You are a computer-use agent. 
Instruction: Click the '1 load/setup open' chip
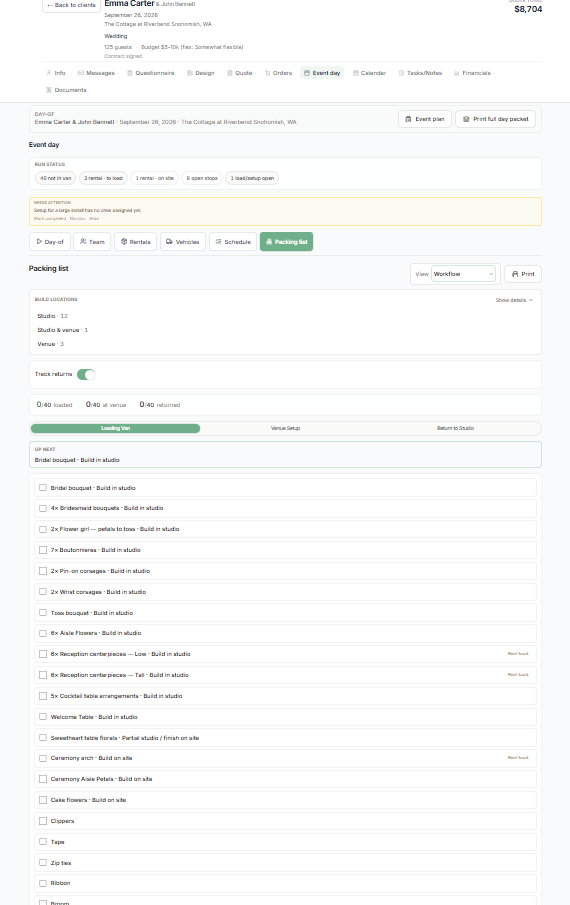pos(252,178)
